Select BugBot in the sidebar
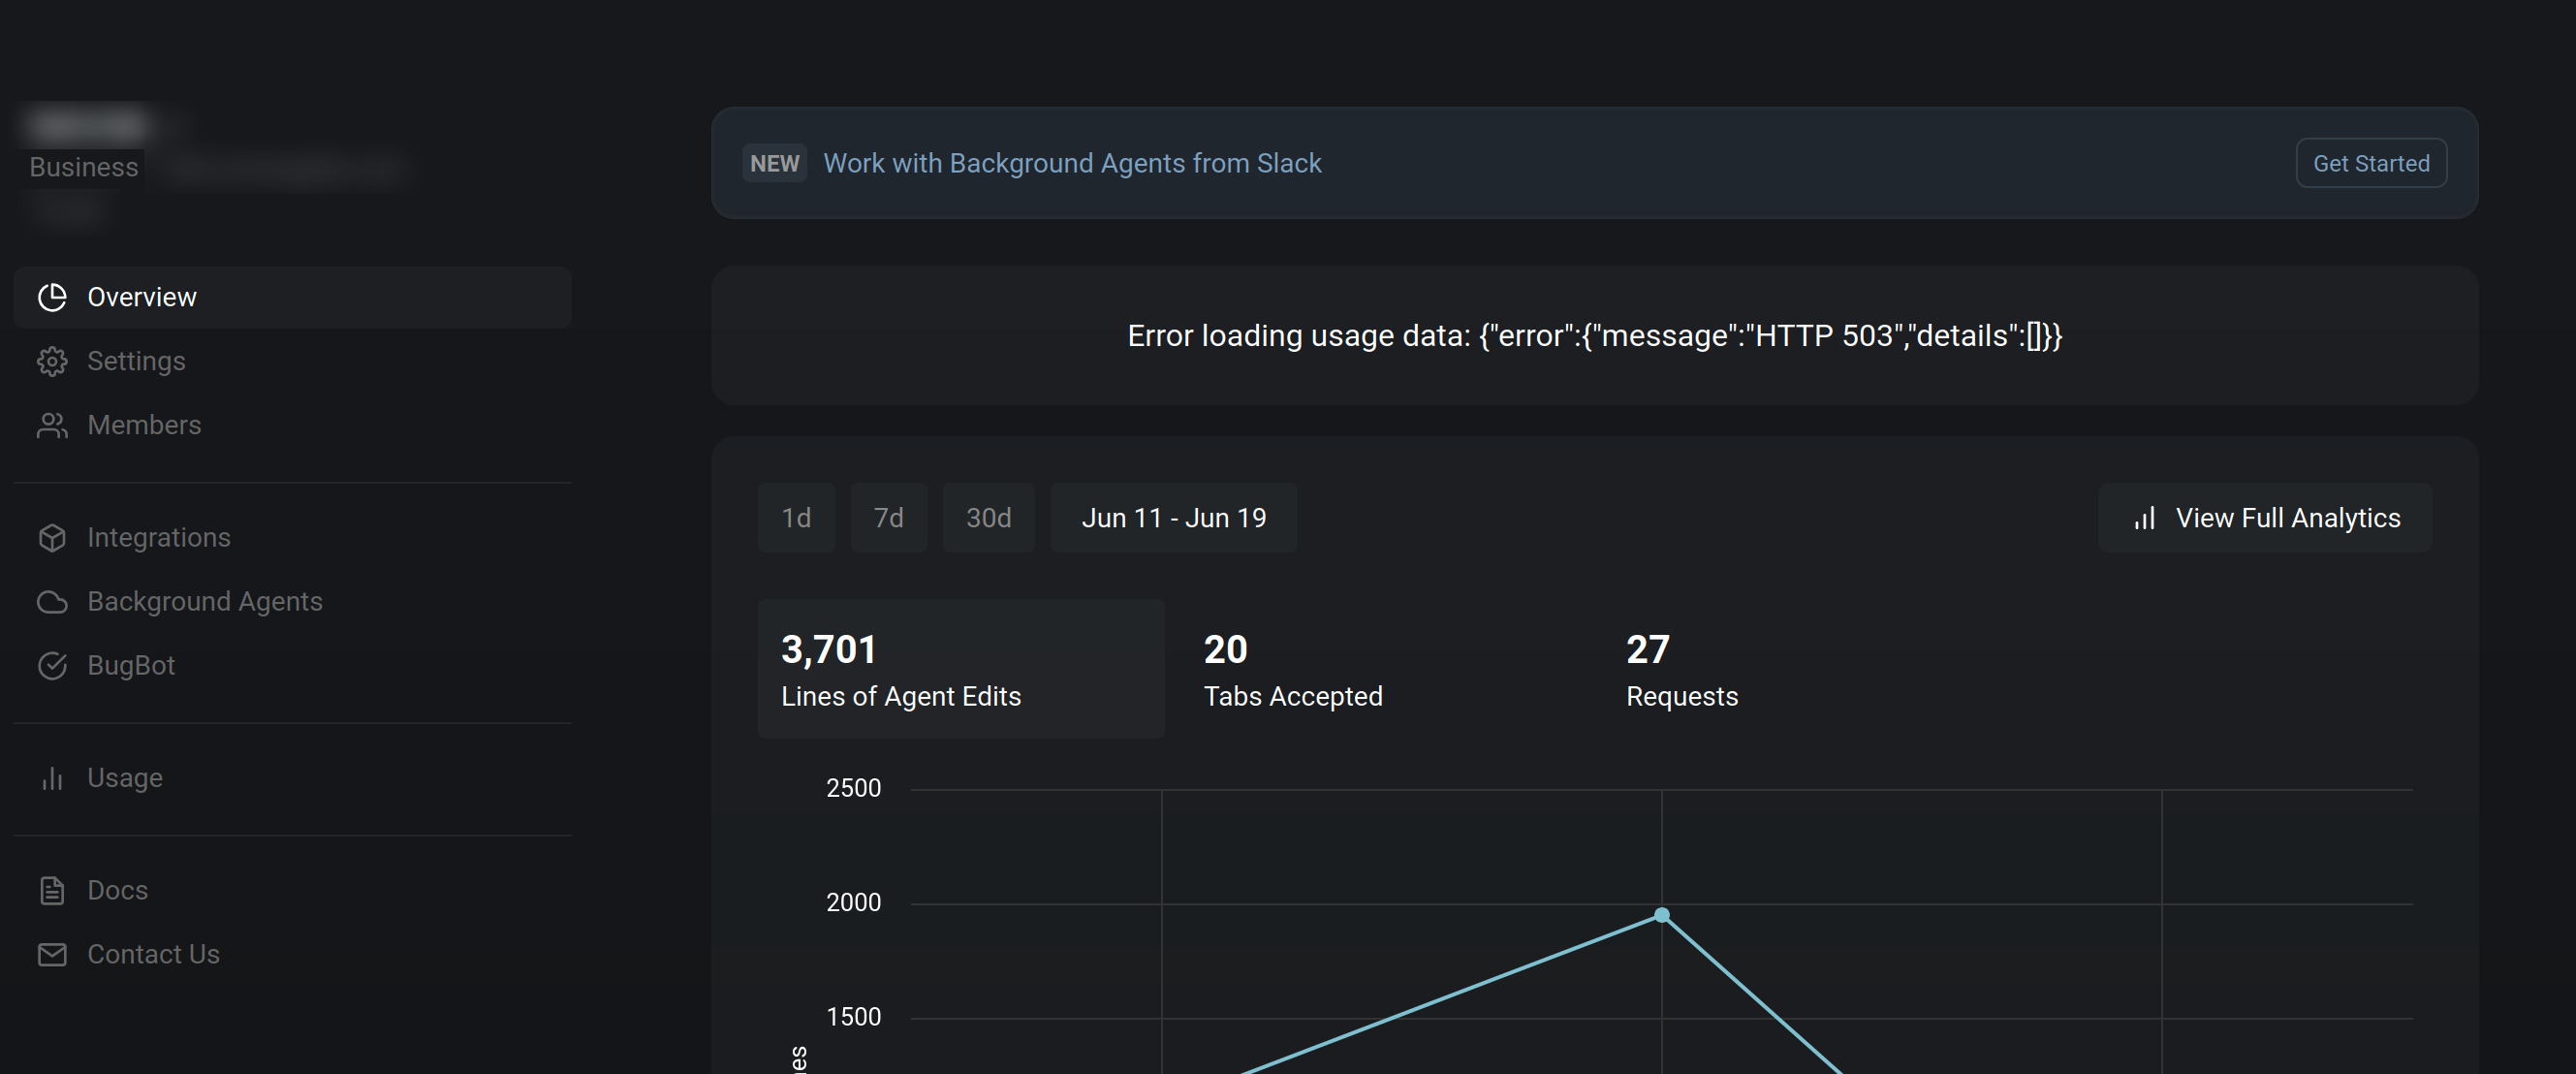Screen dimensions: 2576x1074 293,666
